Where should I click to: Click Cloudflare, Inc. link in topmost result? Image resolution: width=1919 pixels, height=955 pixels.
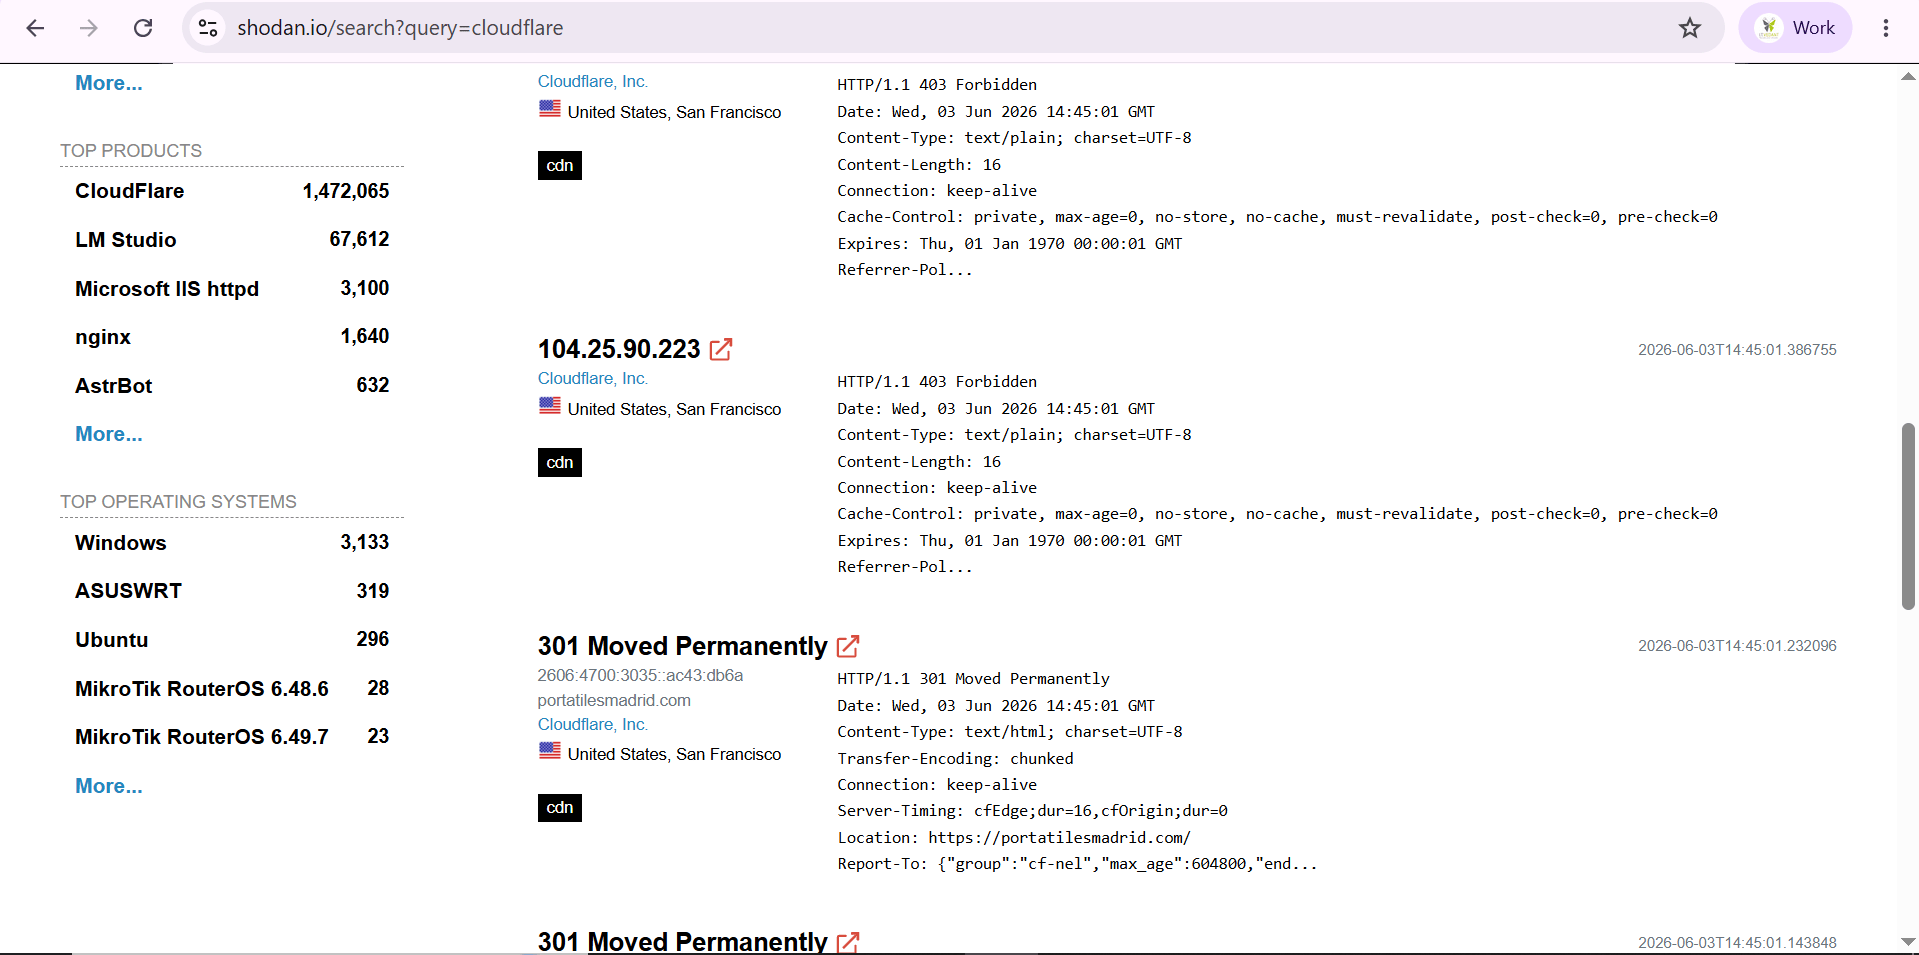(x=593, y=82)
